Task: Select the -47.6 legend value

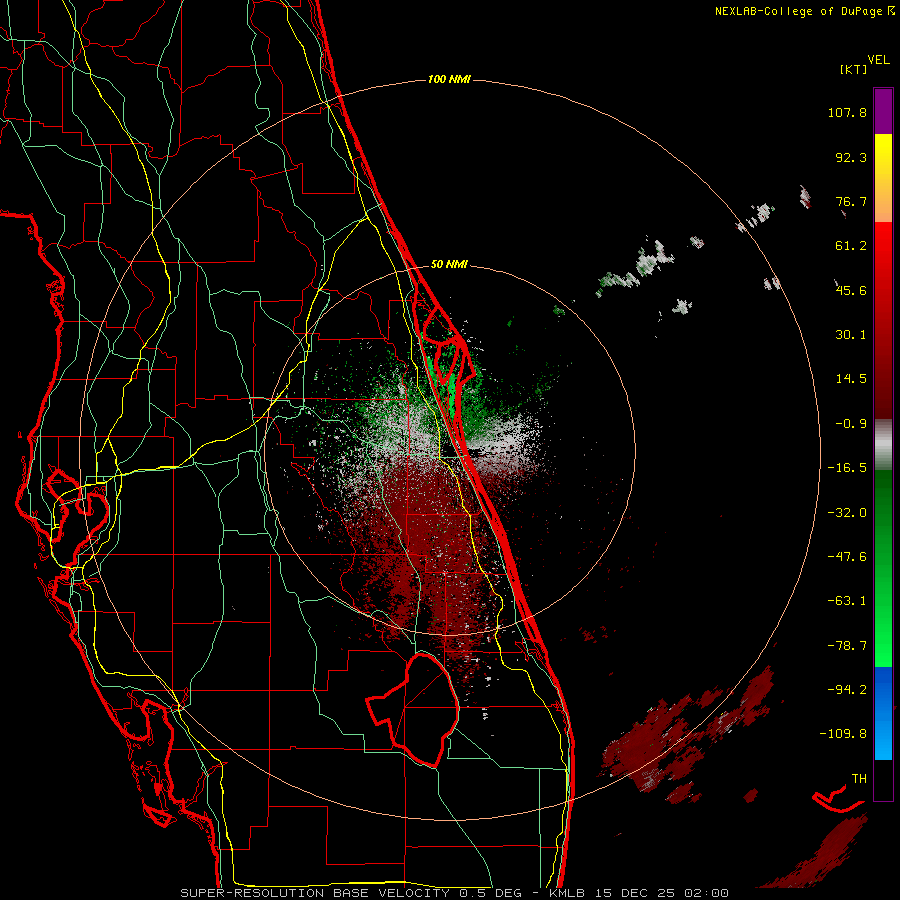Action: 847,557
